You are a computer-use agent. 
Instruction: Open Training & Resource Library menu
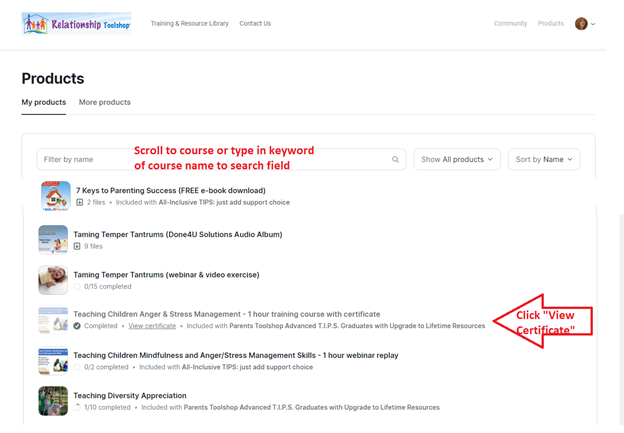[189, 23]
